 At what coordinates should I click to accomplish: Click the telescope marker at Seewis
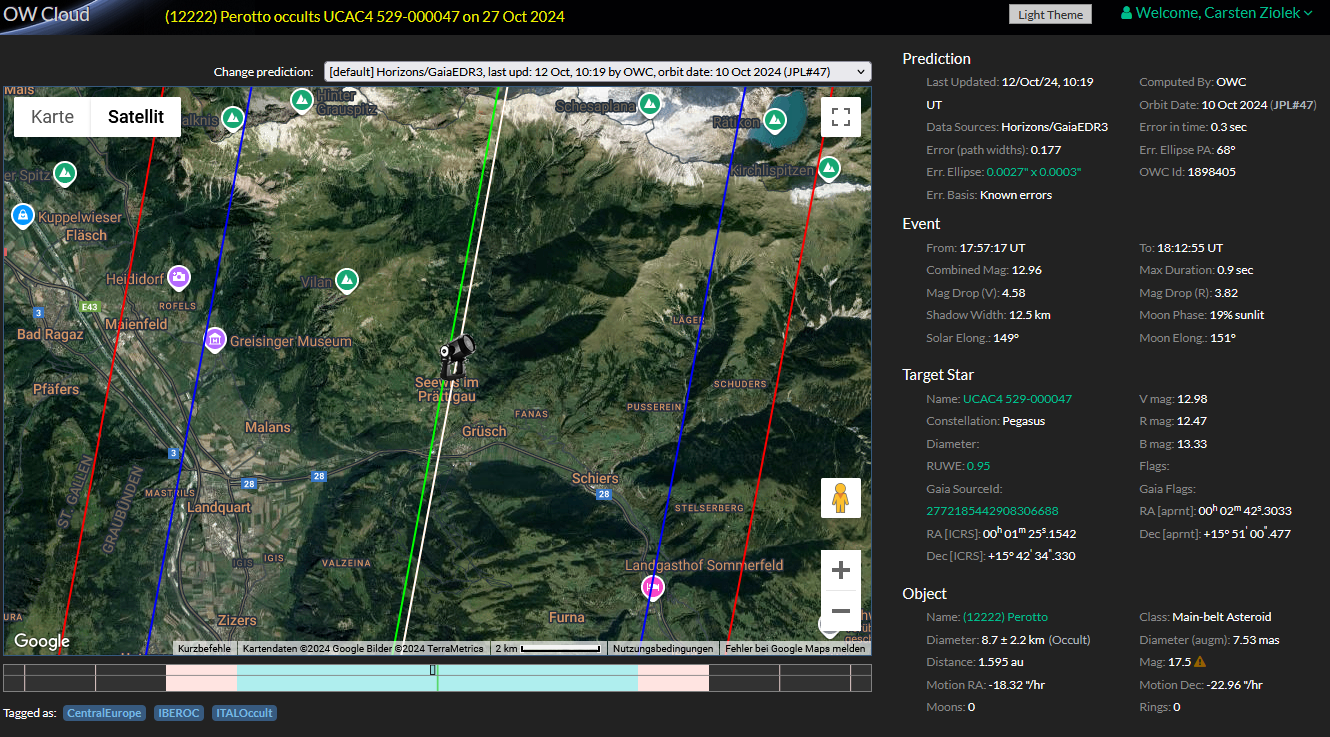pos(456,356)
